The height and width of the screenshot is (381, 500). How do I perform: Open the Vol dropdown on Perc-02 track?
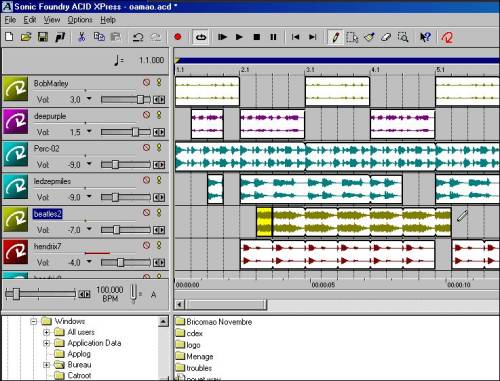pyautogui.click(x=89, y=164)
